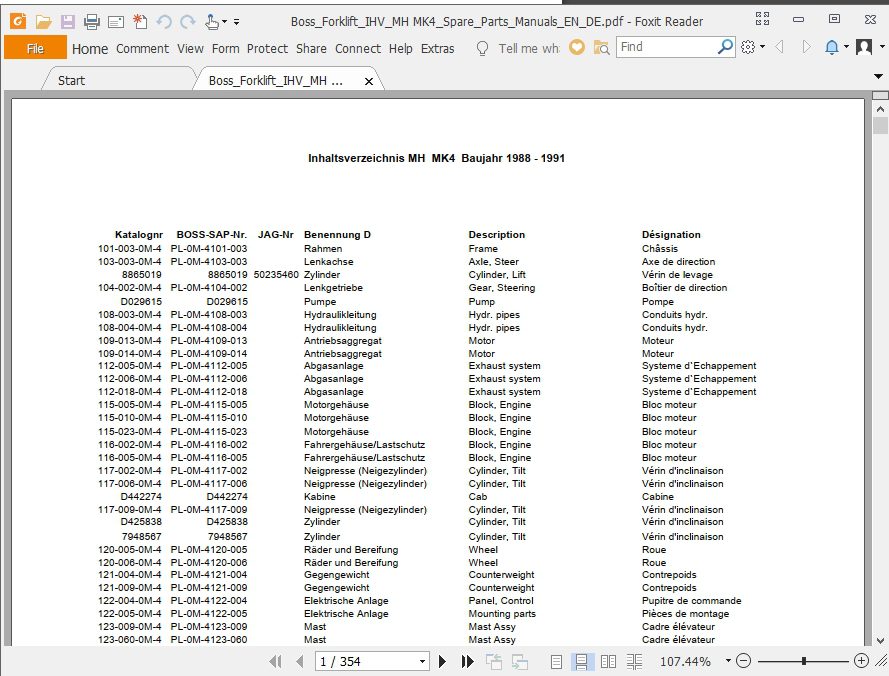Click the Tell me what search box
The height and width of the screenshot is (676, 889).
tap(528, 49)
